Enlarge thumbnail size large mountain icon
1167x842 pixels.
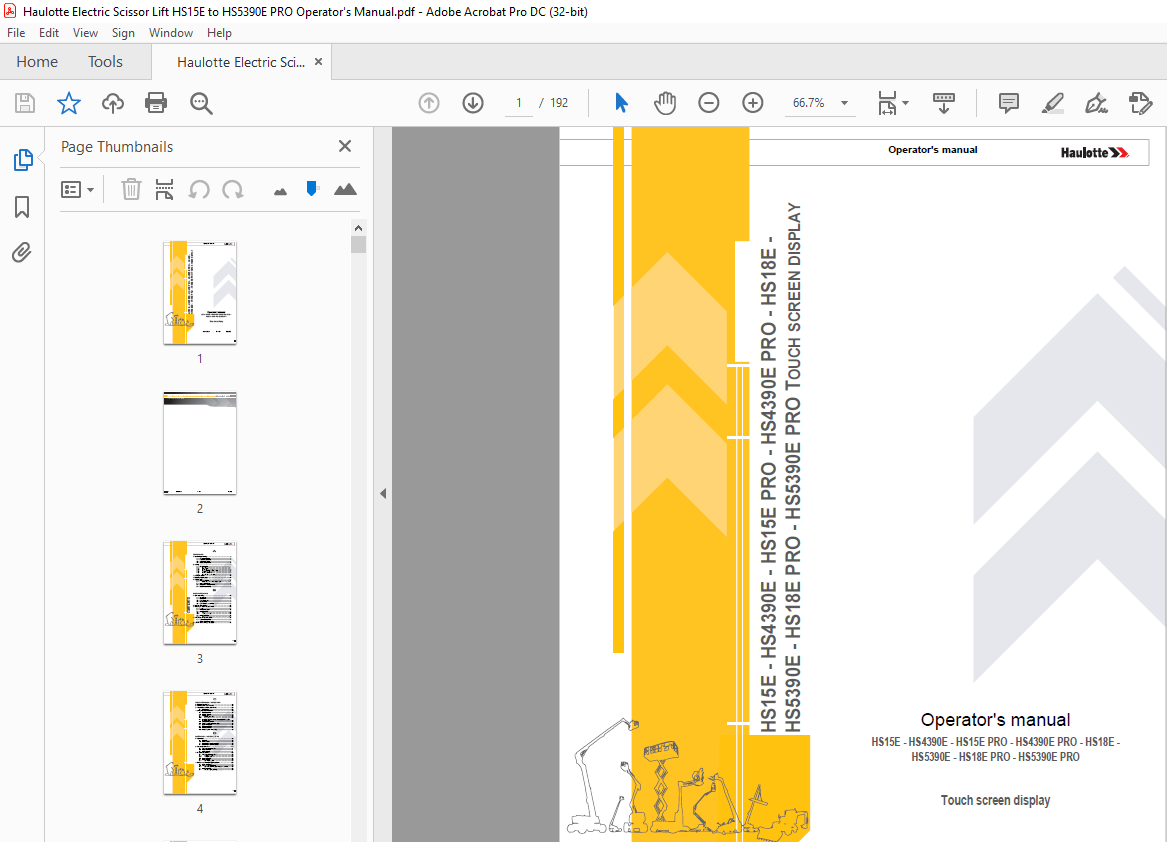coord(345,189)
